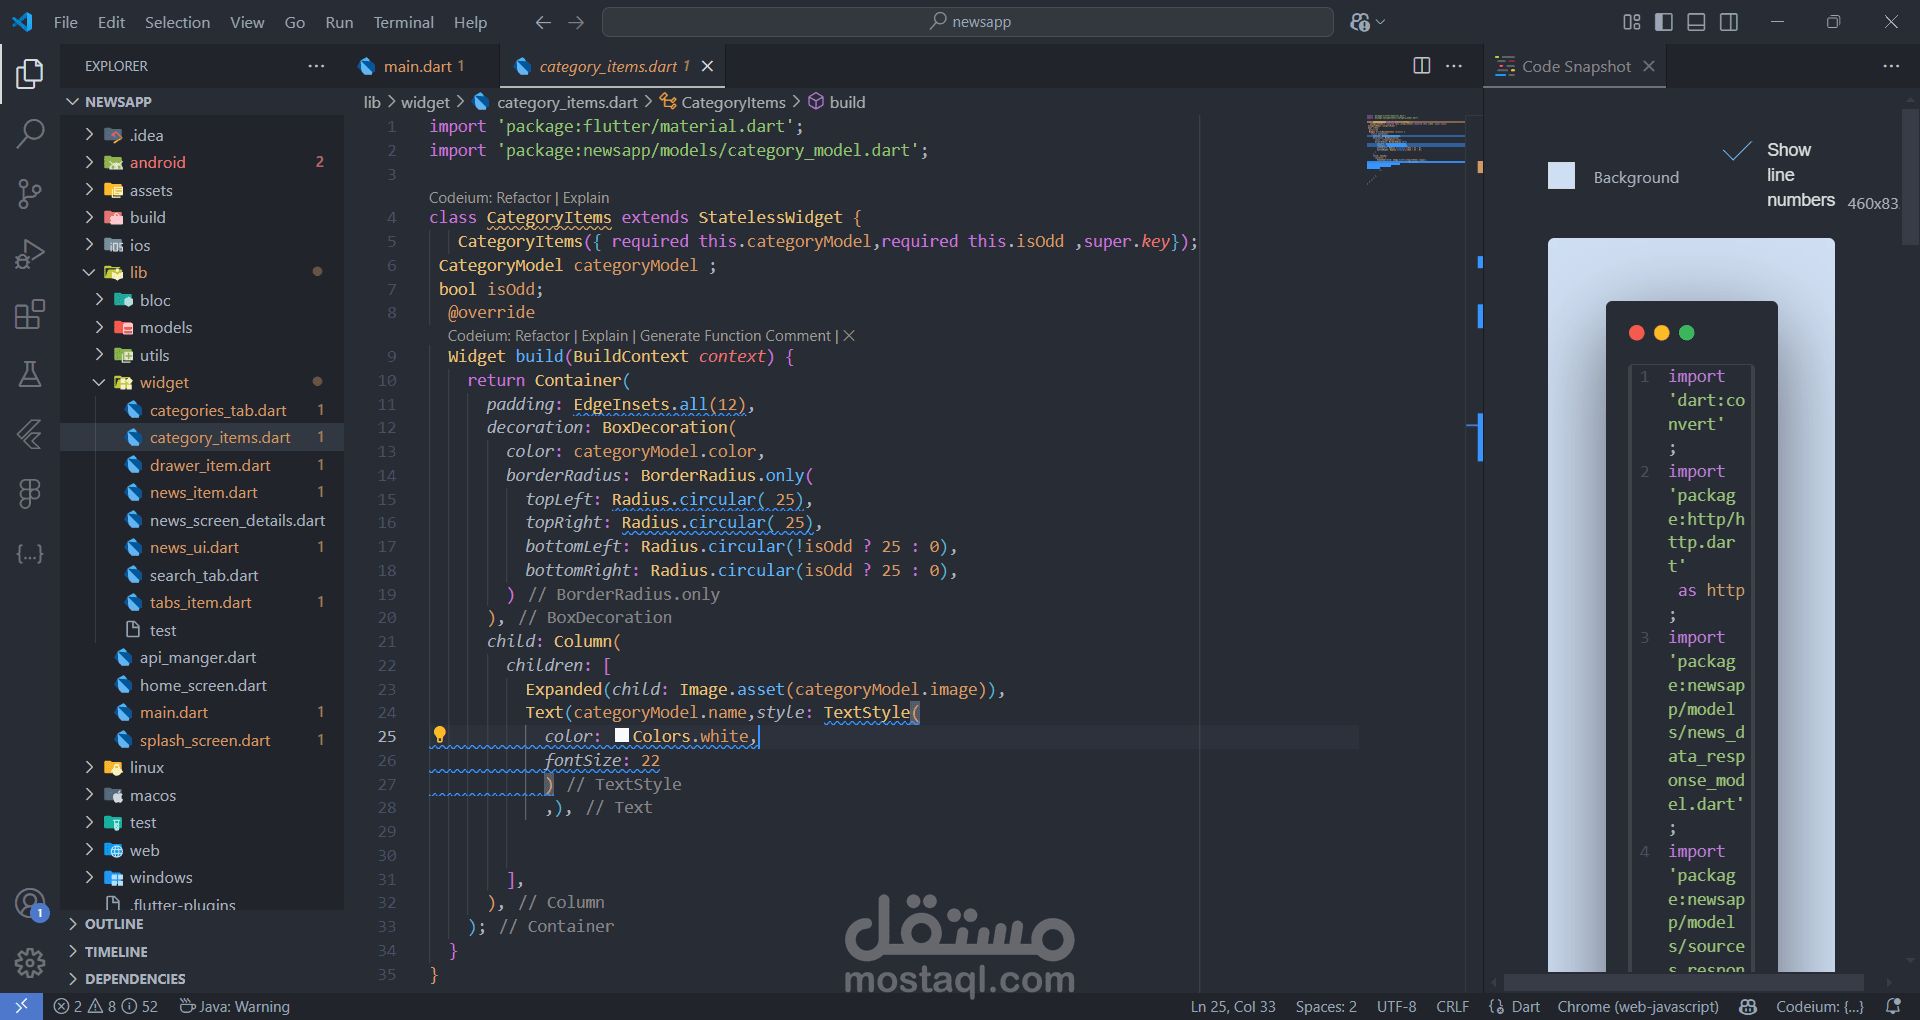The image size is (1920, 1020).
Task: Show code action lightbulb on line 25
Action: 439,735
